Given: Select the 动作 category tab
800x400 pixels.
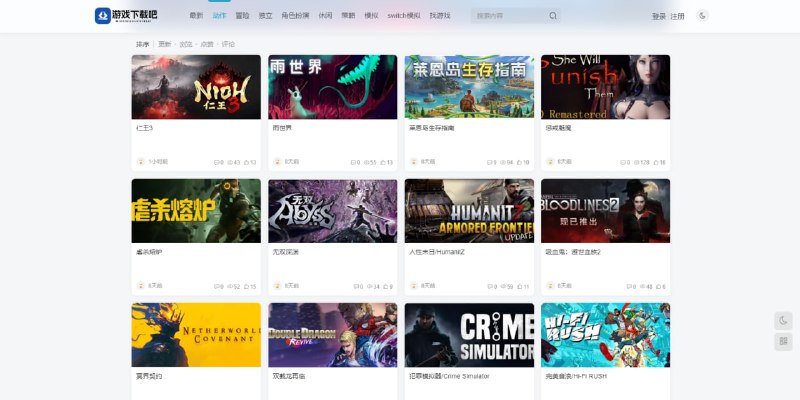Looking at the screenshot, I should (219, 16).
